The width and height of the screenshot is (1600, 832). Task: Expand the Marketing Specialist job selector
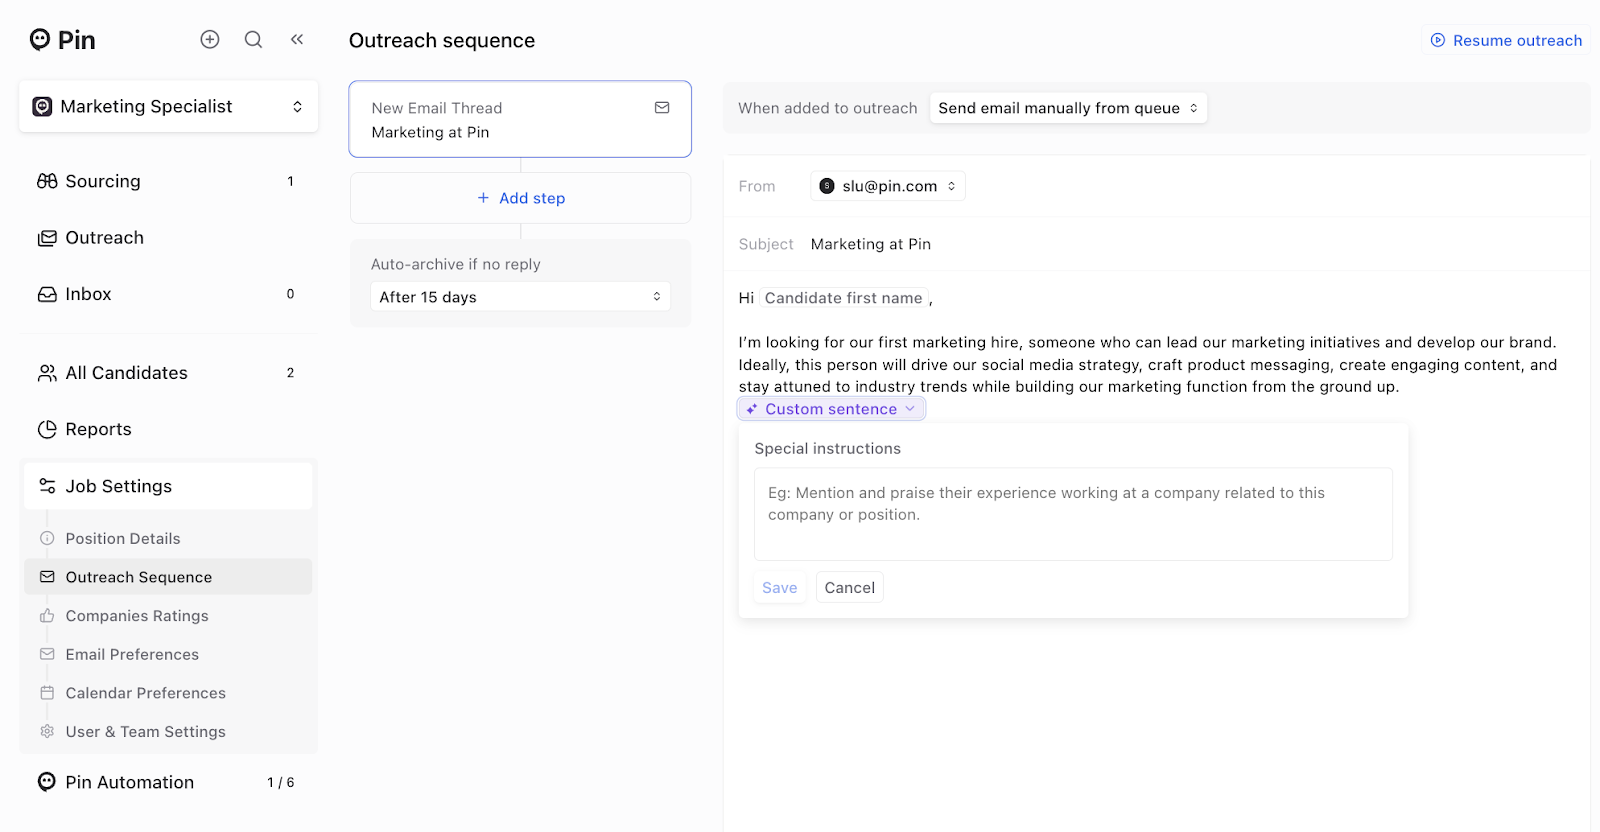tap(168, 106)
